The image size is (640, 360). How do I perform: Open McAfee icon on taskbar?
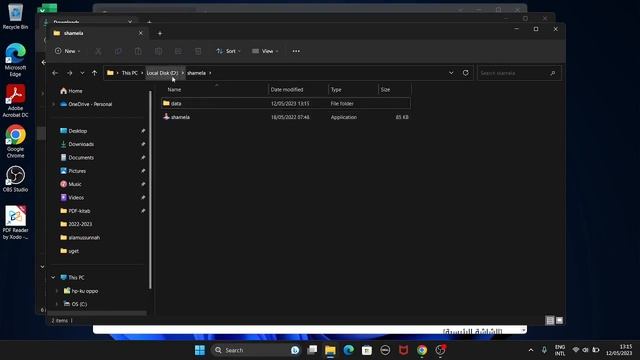point(403,350)
